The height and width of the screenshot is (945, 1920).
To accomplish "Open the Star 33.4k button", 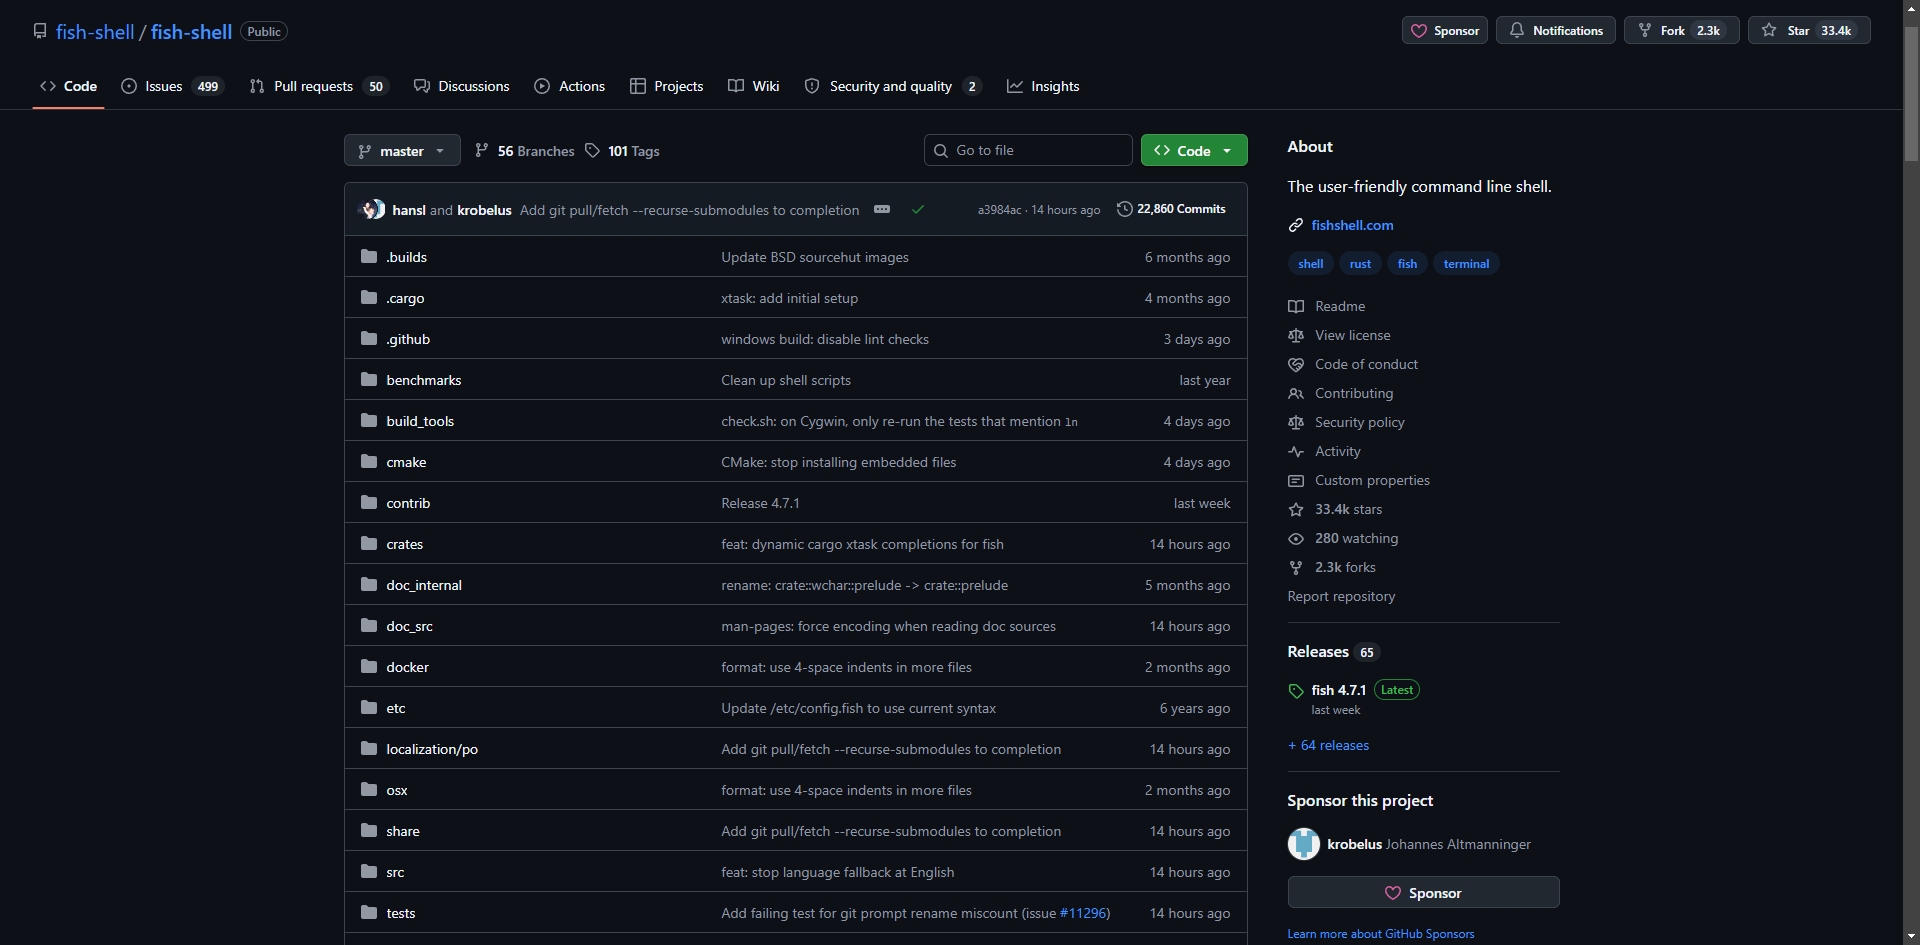I will click(x=1809, y=31).
